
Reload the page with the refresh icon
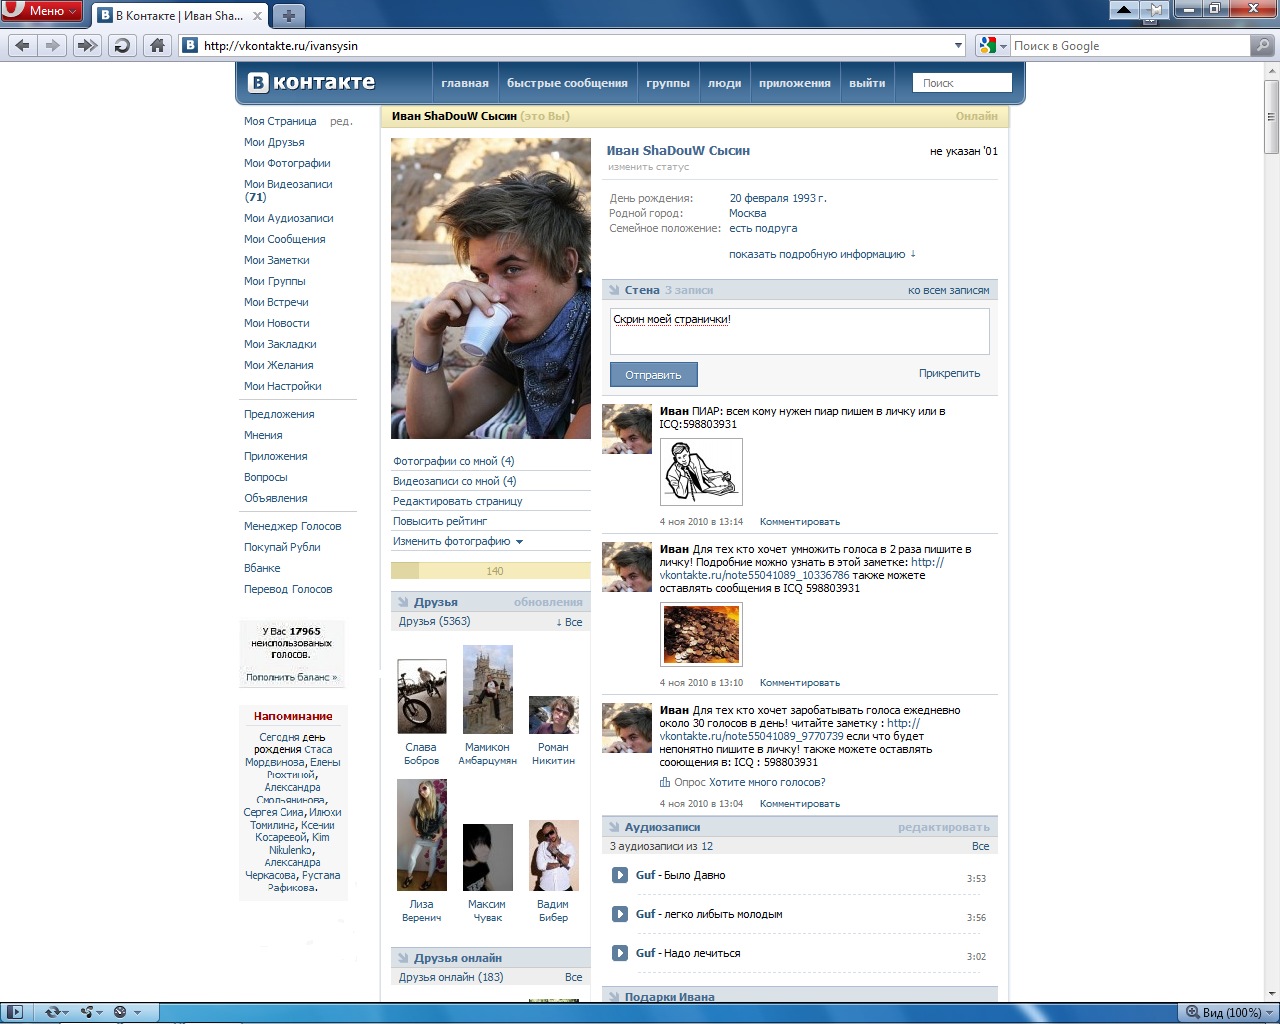pos(122,45)
